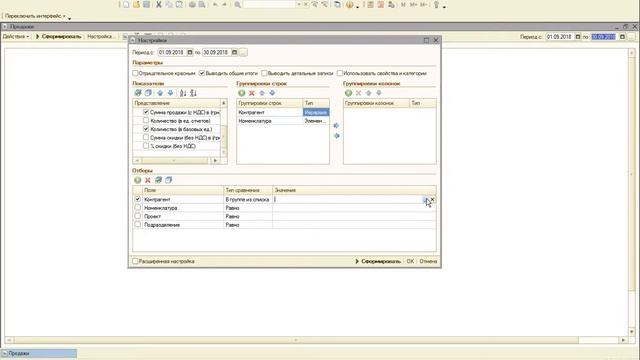
Task: Uncheck all indicators in Показатели toolbar
Action: 148,93
